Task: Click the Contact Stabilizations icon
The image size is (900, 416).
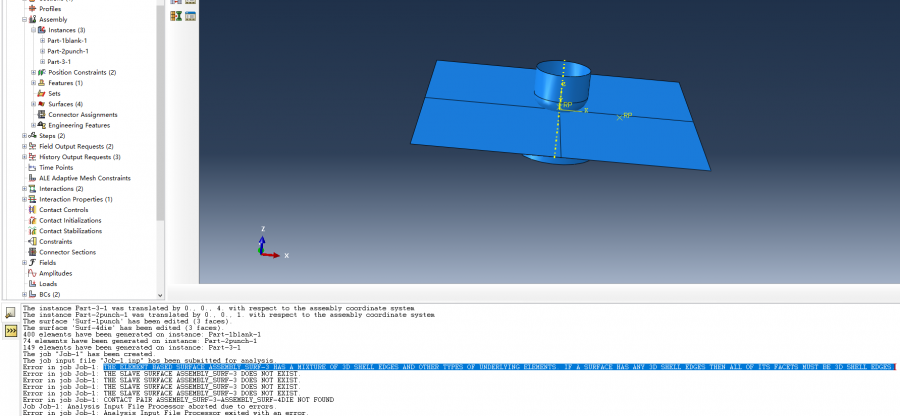Action: (32, 231)
